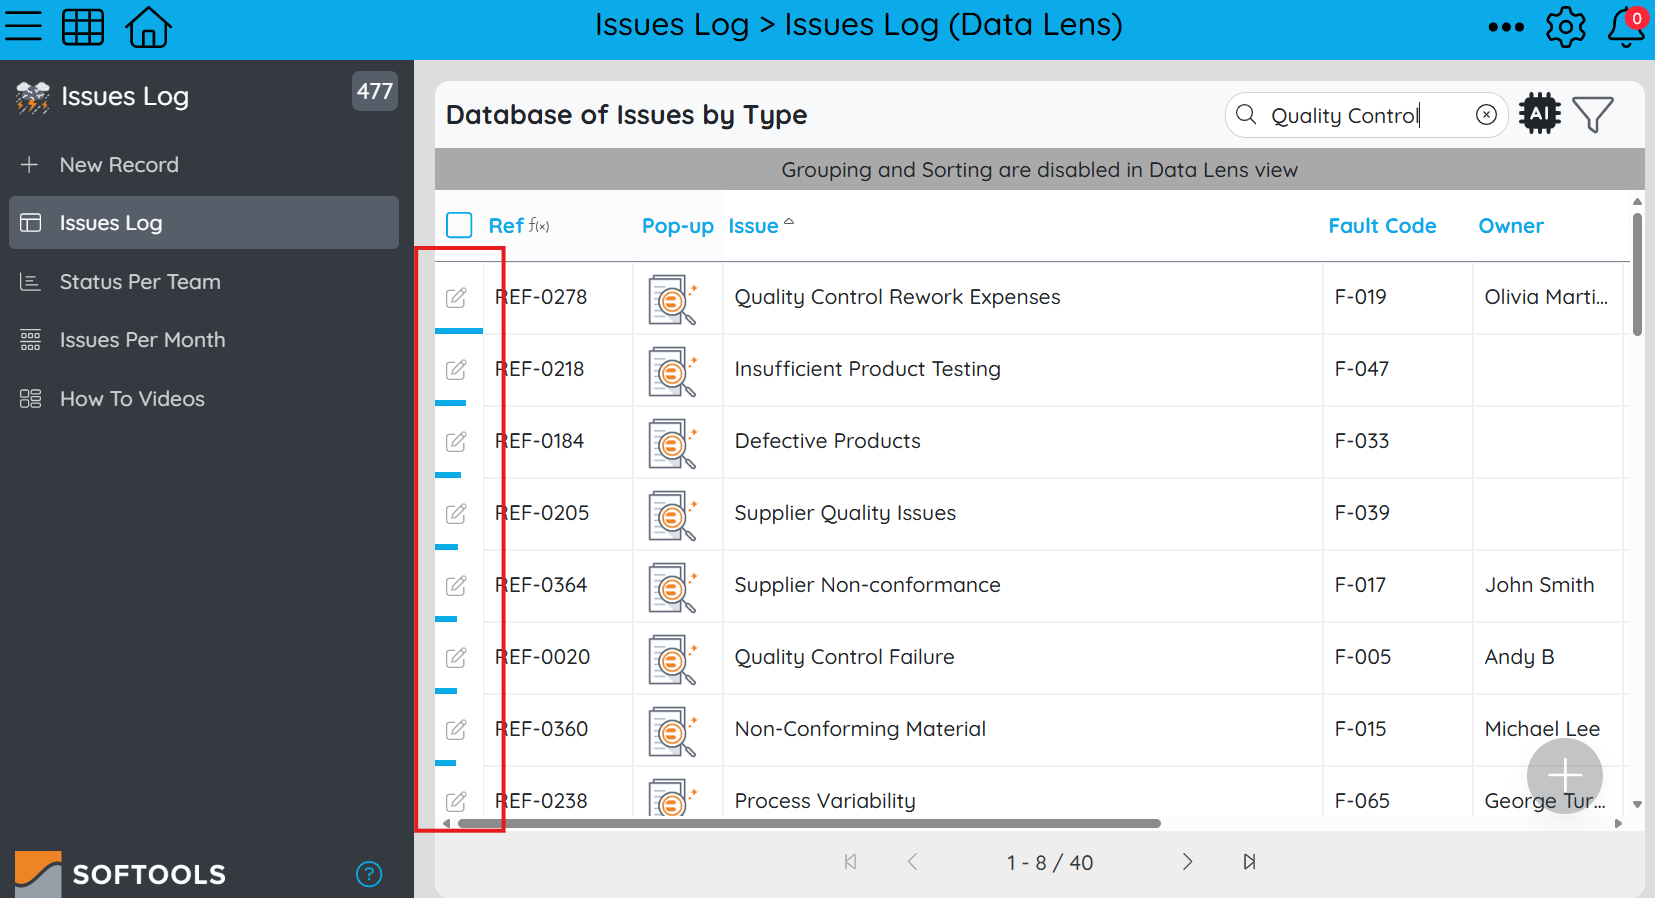Viewport: 1655px width, 898px height.
Task: Open the filter funnel icon
Action: 1593,115
